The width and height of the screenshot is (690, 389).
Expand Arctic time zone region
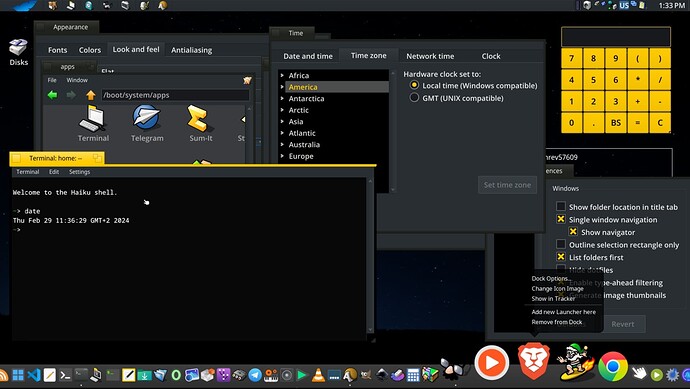(282, 110)
